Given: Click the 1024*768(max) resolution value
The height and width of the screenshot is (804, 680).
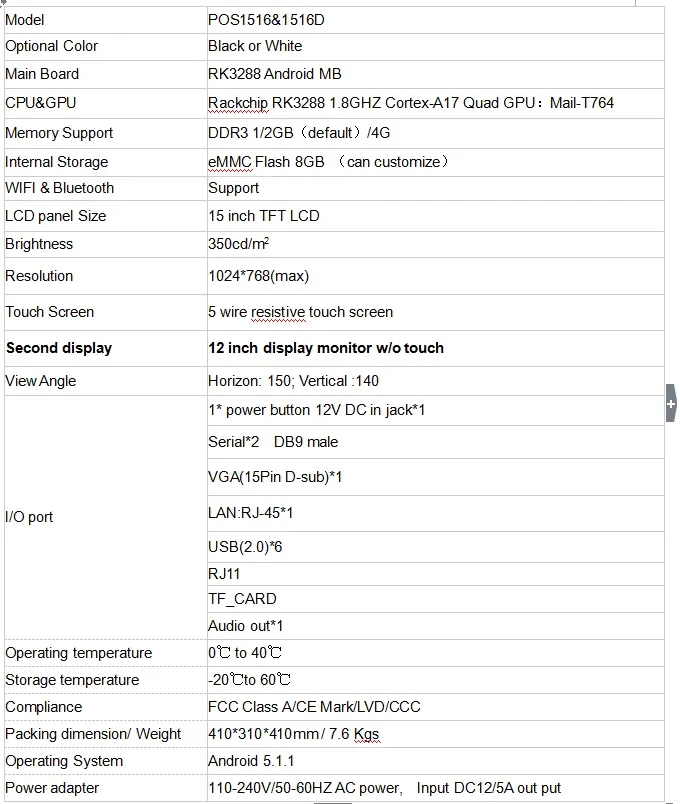Looking at the screenshot, I should (x=259, y=276).
